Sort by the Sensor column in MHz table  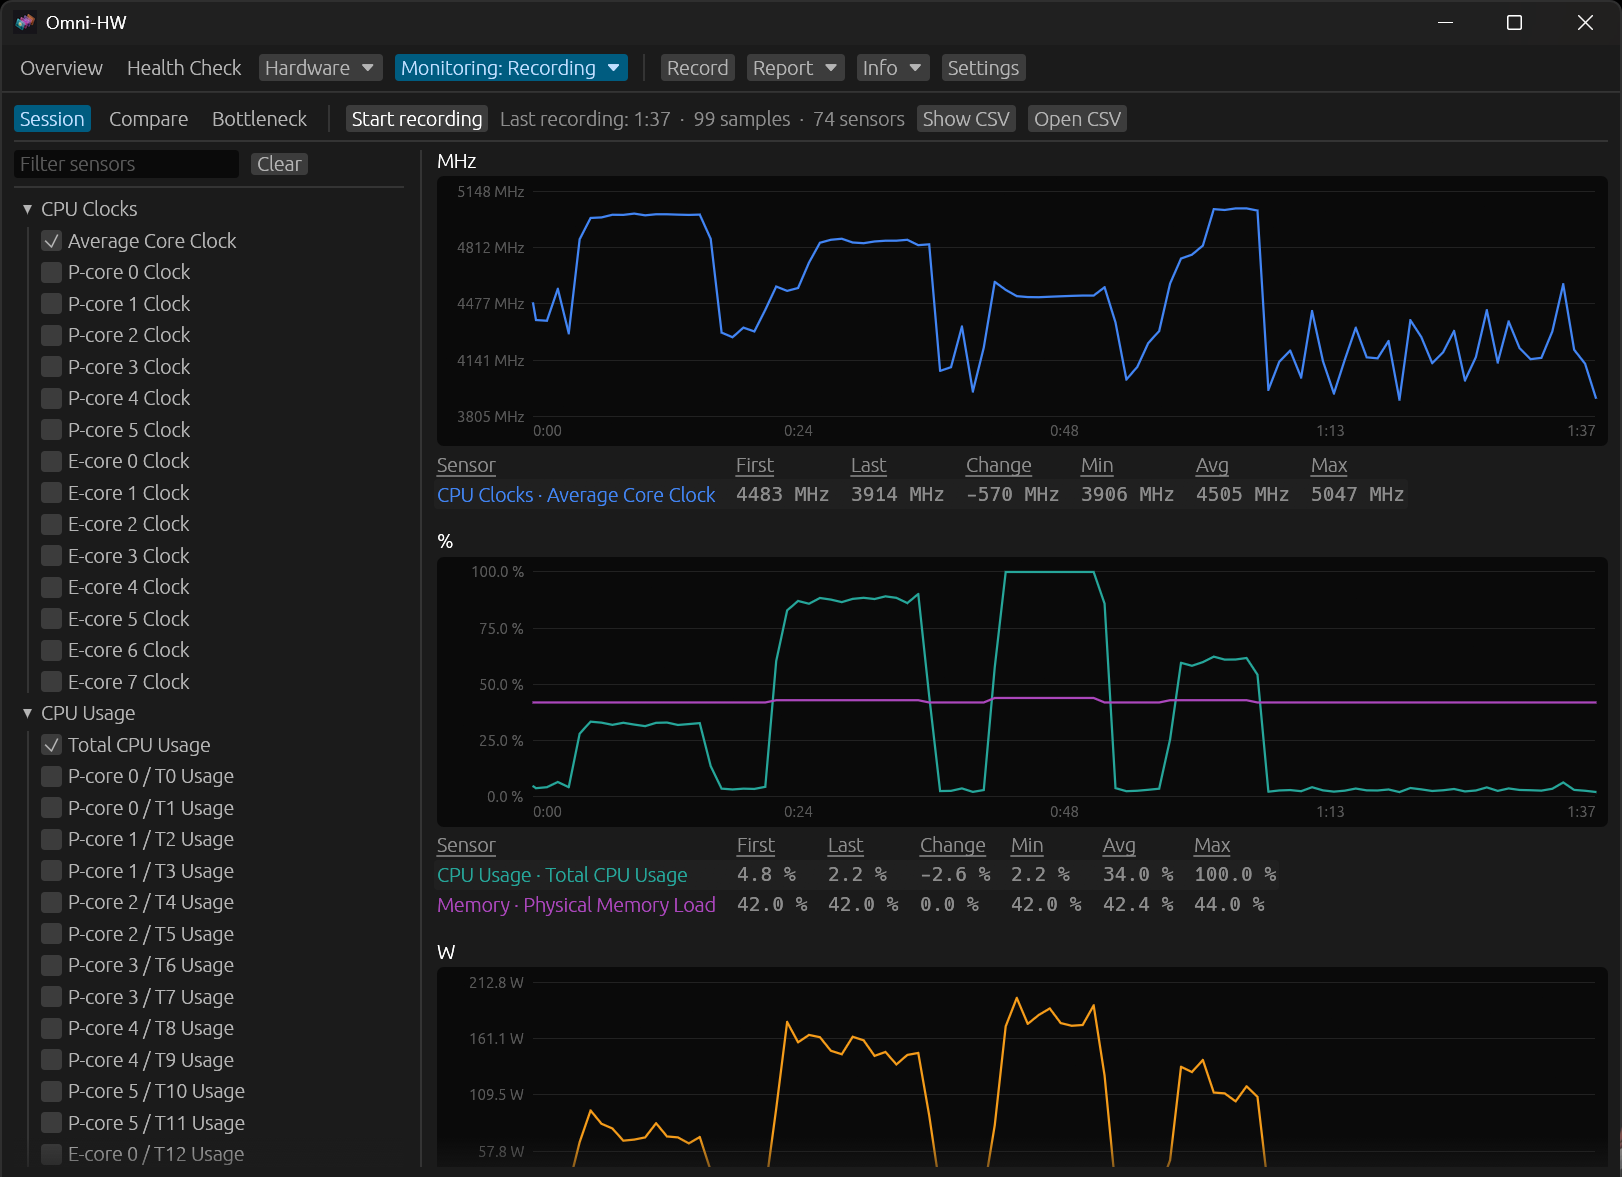[x=466, y=465]
